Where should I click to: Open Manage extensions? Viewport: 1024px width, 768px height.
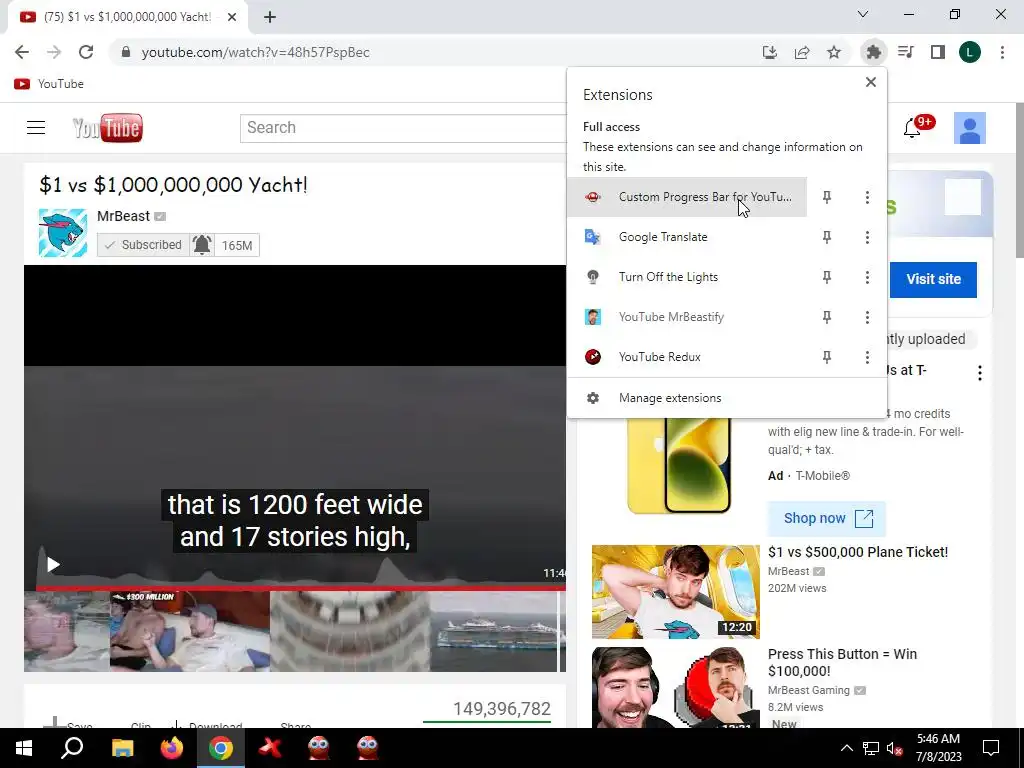[727, 398]
